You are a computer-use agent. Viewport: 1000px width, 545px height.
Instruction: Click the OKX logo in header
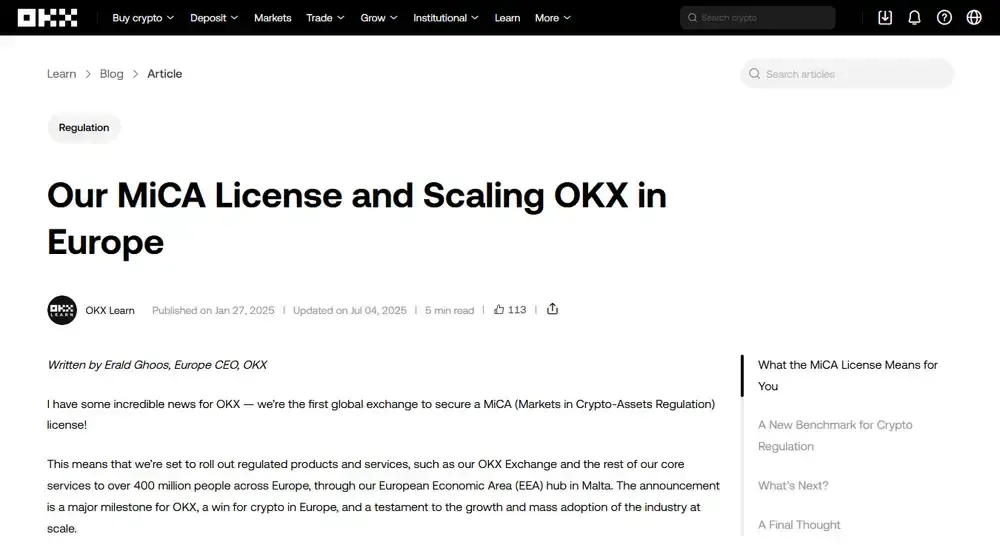pos(47,18)
